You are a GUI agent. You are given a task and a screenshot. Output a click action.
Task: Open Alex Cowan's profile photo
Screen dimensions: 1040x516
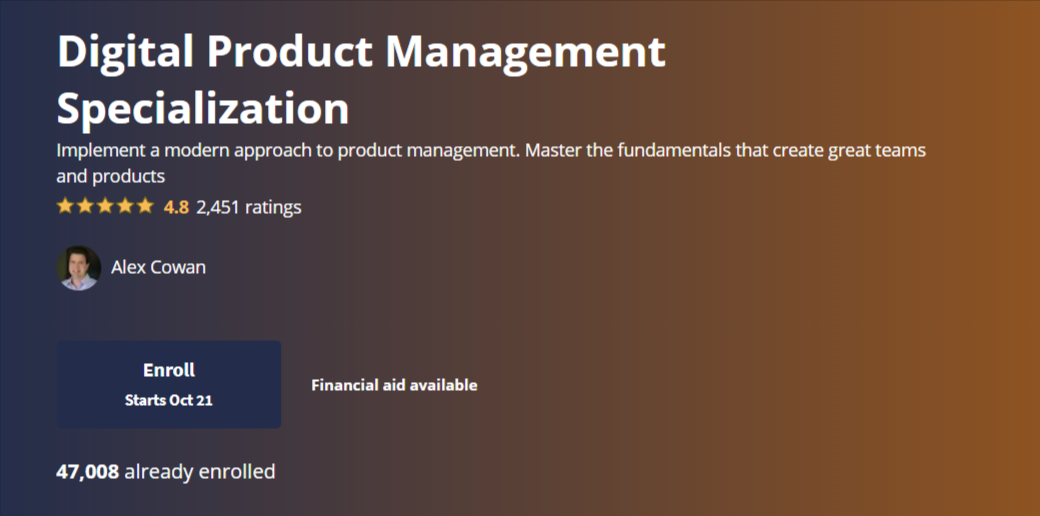tap(79, 268)
